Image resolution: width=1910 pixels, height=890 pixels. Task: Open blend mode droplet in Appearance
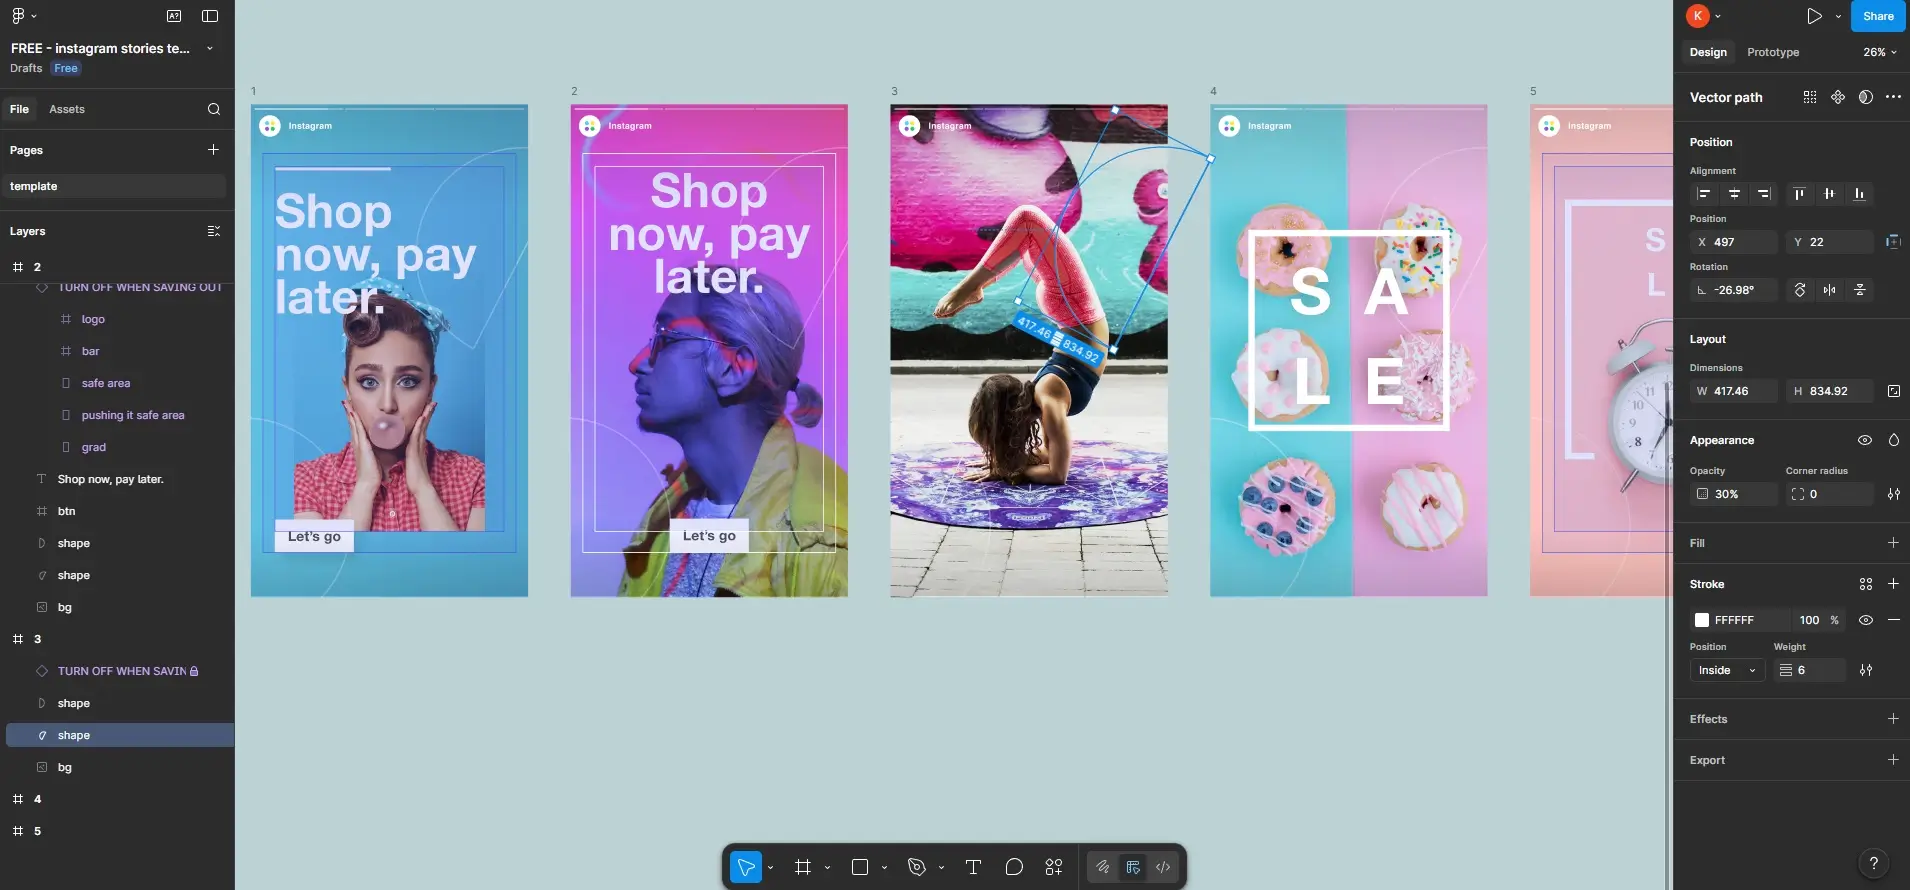click(x=1894, y=440)
